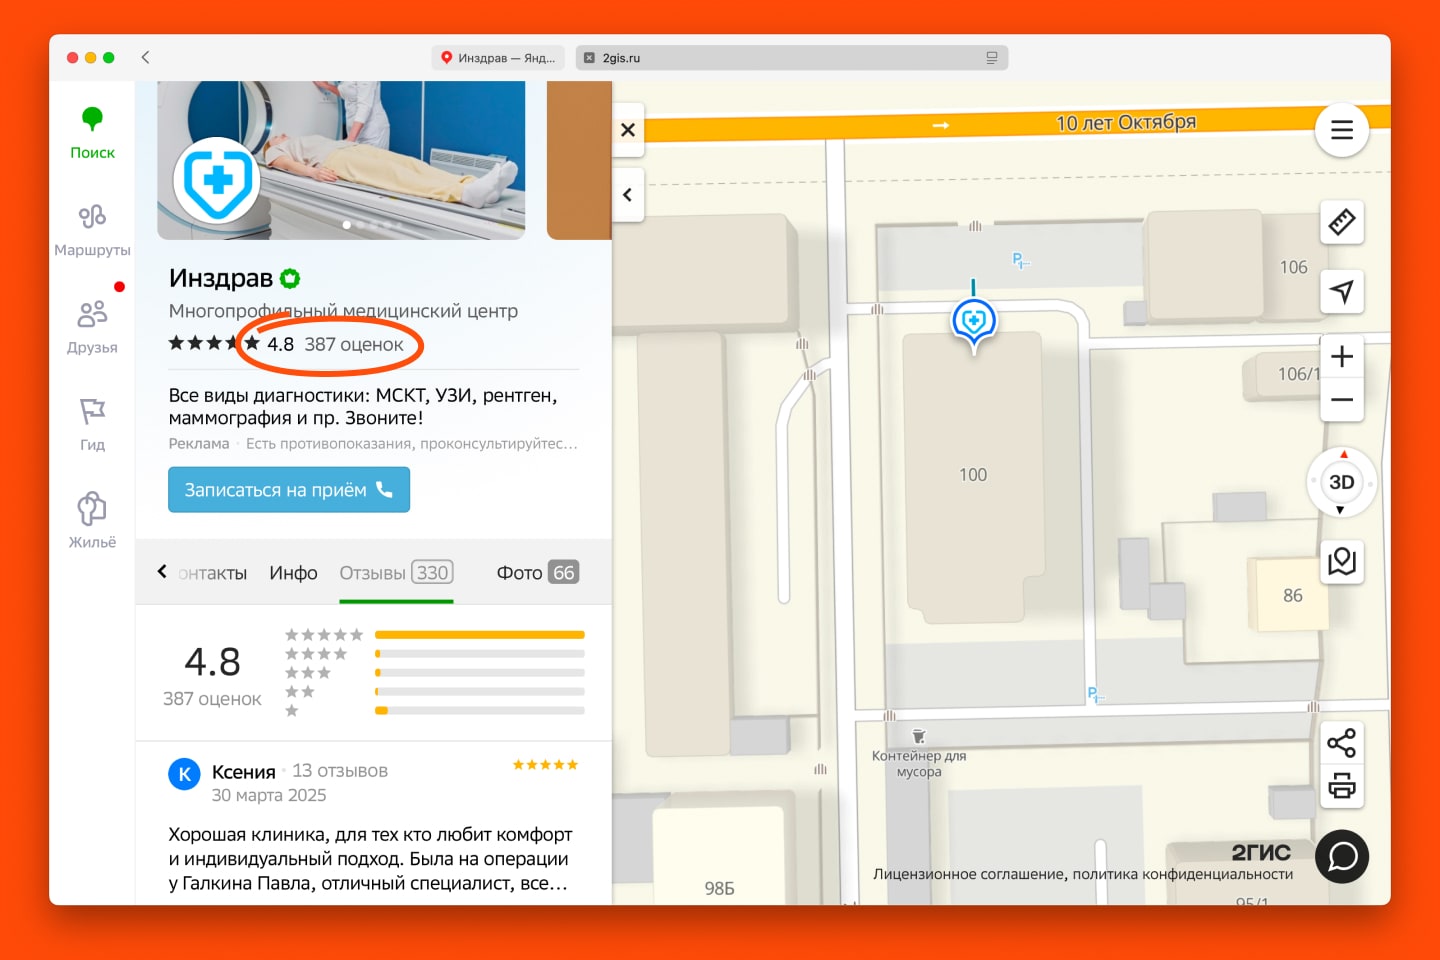The image size is (1440, 960).
Task: Click the green verified badge by Инздрав
Action: [x=290, y=278]
